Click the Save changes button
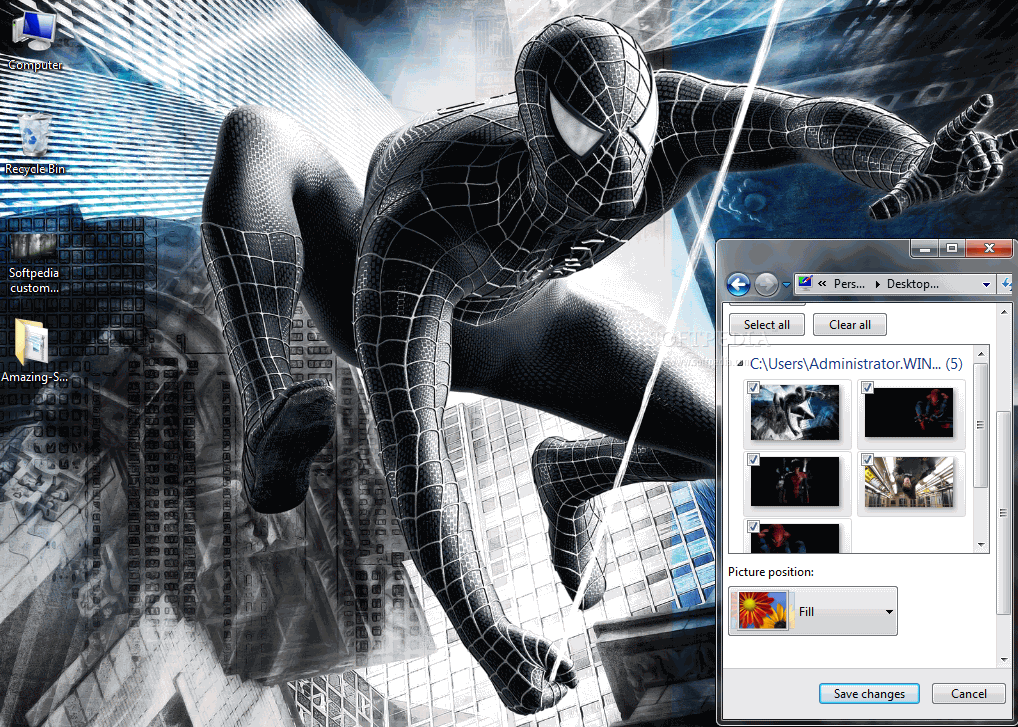 [x=869, y=694]
